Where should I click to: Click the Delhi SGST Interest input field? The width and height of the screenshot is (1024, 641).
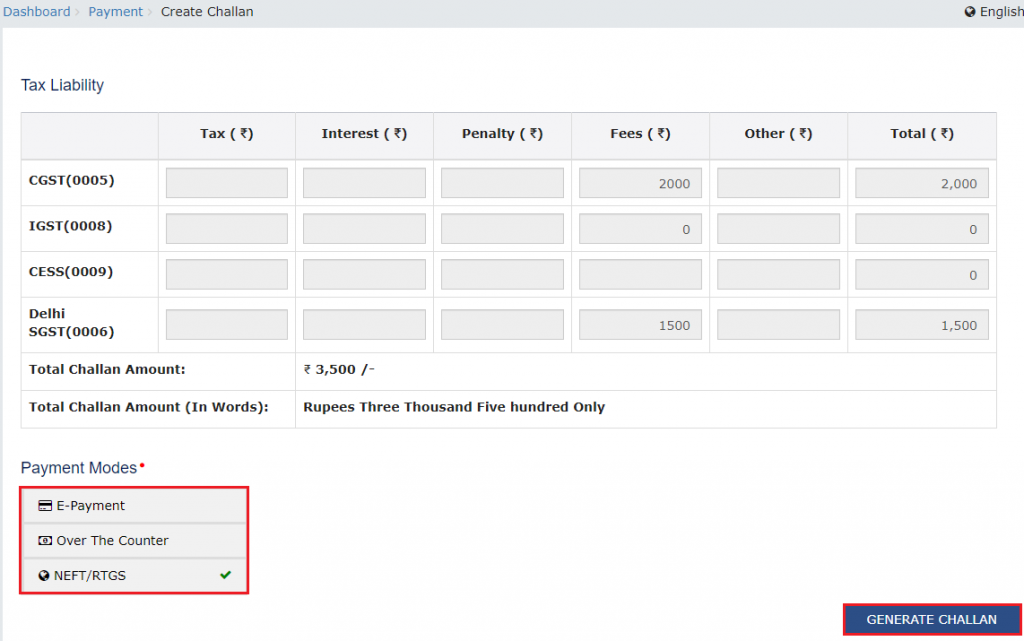(364, 324)
